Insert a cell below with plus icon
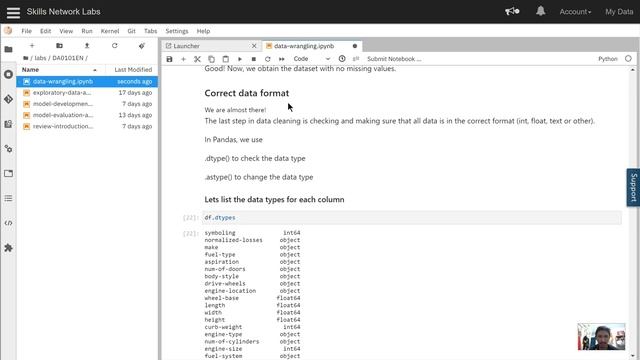 pos(183,59)
